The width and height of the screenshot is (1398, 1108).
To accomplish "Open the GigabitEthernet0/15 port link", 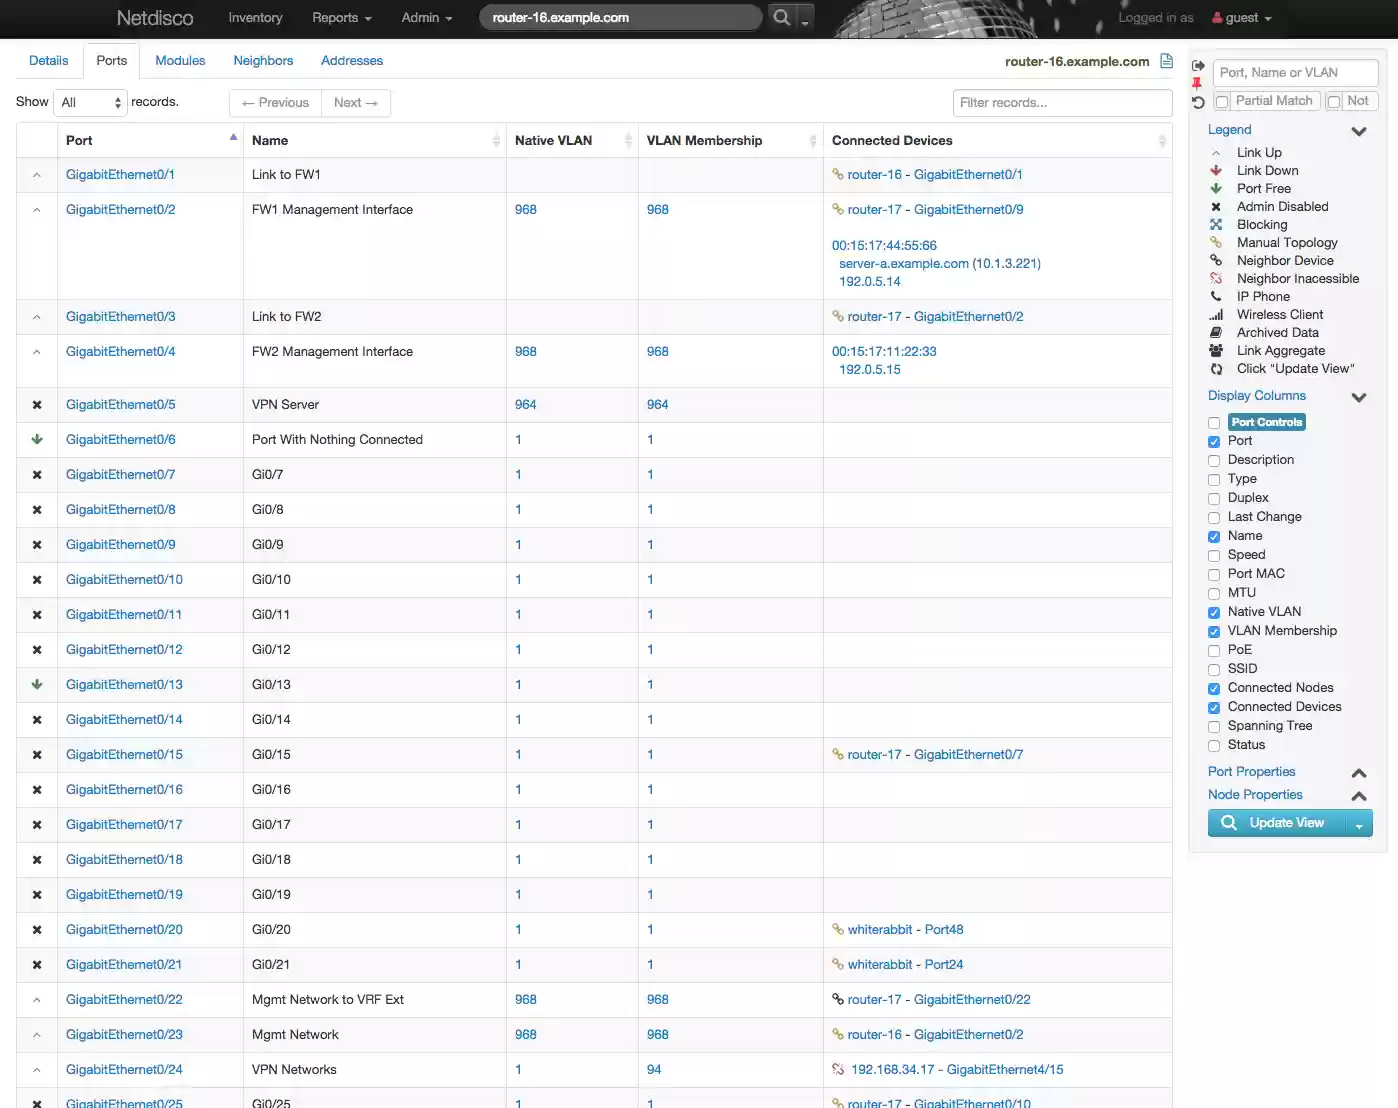I will click(x=124, y=754).
